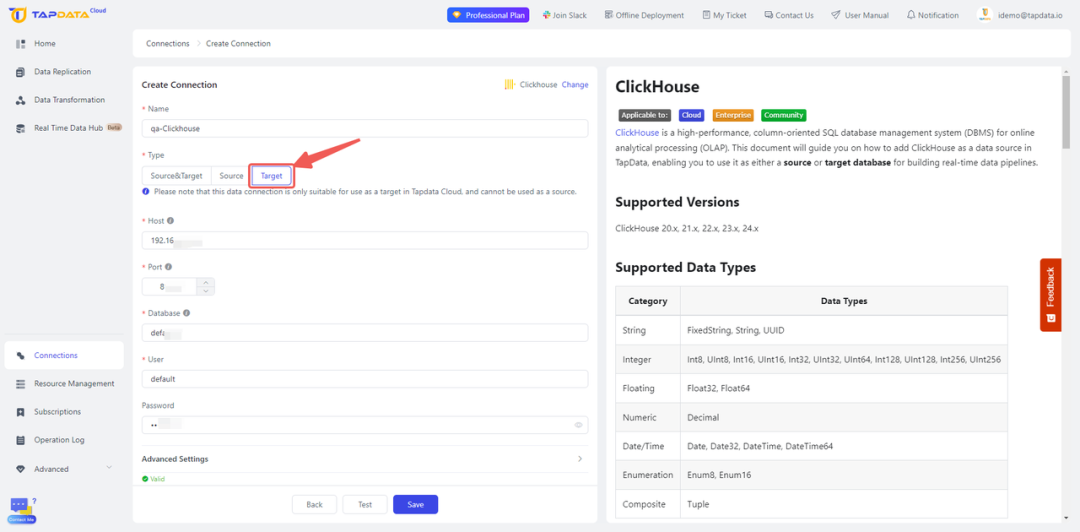Image resolution: width=1080 pixels, height=532 pixels.
Task: Click the Save button
Action: (415, 504)
